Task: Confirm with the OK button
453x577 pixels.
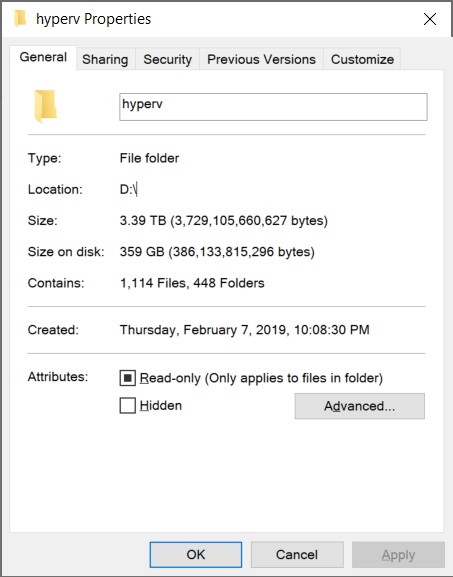Action: point(196,555)
